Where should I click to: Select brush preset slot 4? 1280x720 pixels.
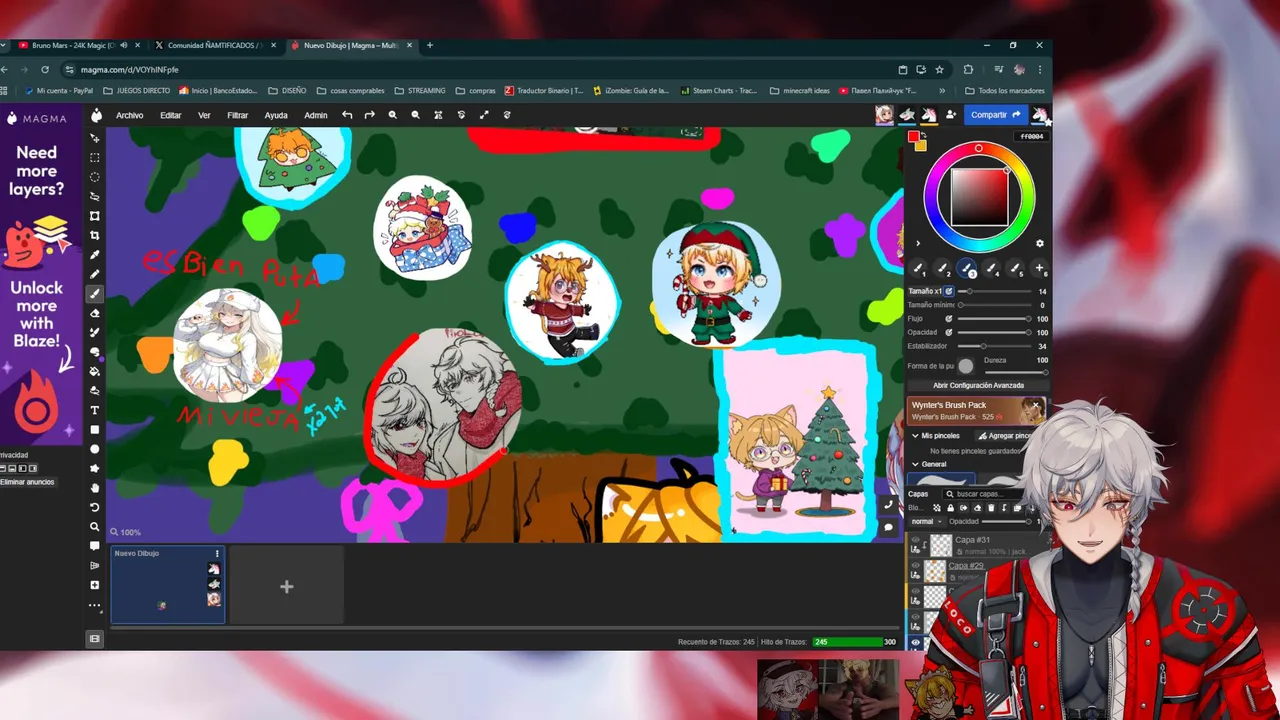point(991,268)
